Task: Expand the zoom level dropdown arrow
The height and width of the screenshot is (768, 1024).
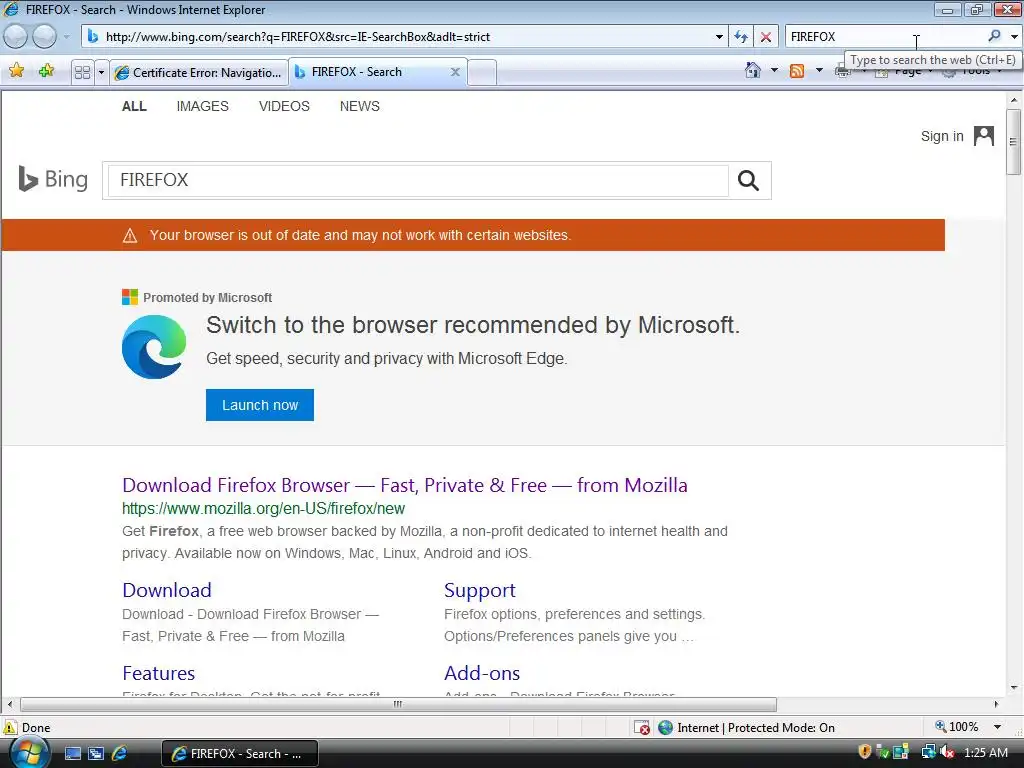Action: point(997,727)
